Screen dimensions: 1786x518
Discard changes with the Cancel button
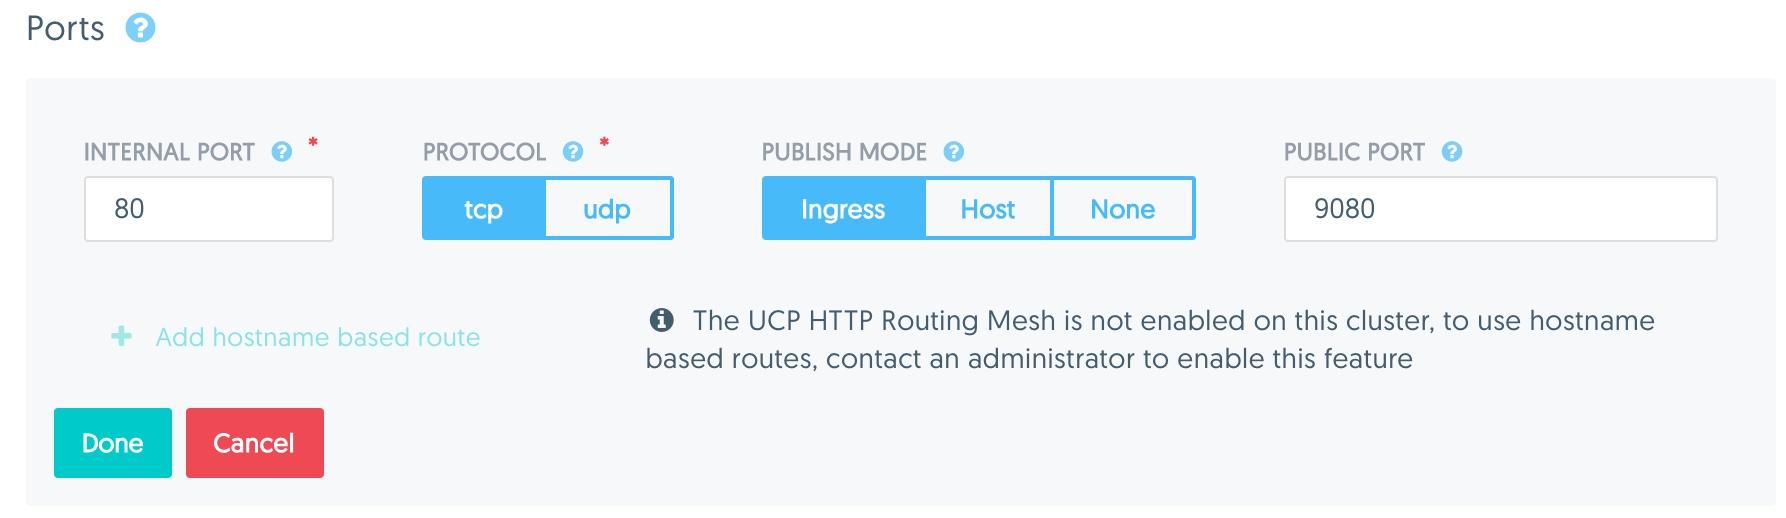coord(255,442)
